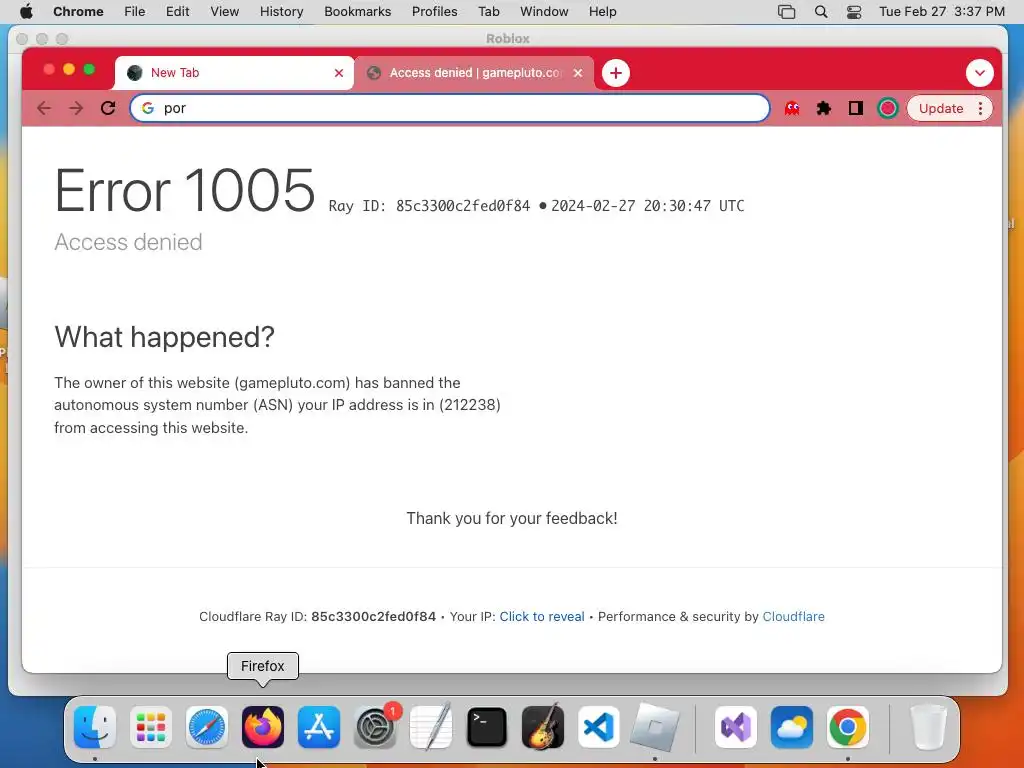Image resolution: width=1024 pixels, height=768 pixels.
Task: Open Spotlight search in the menu bar
Action: point(821,12)
